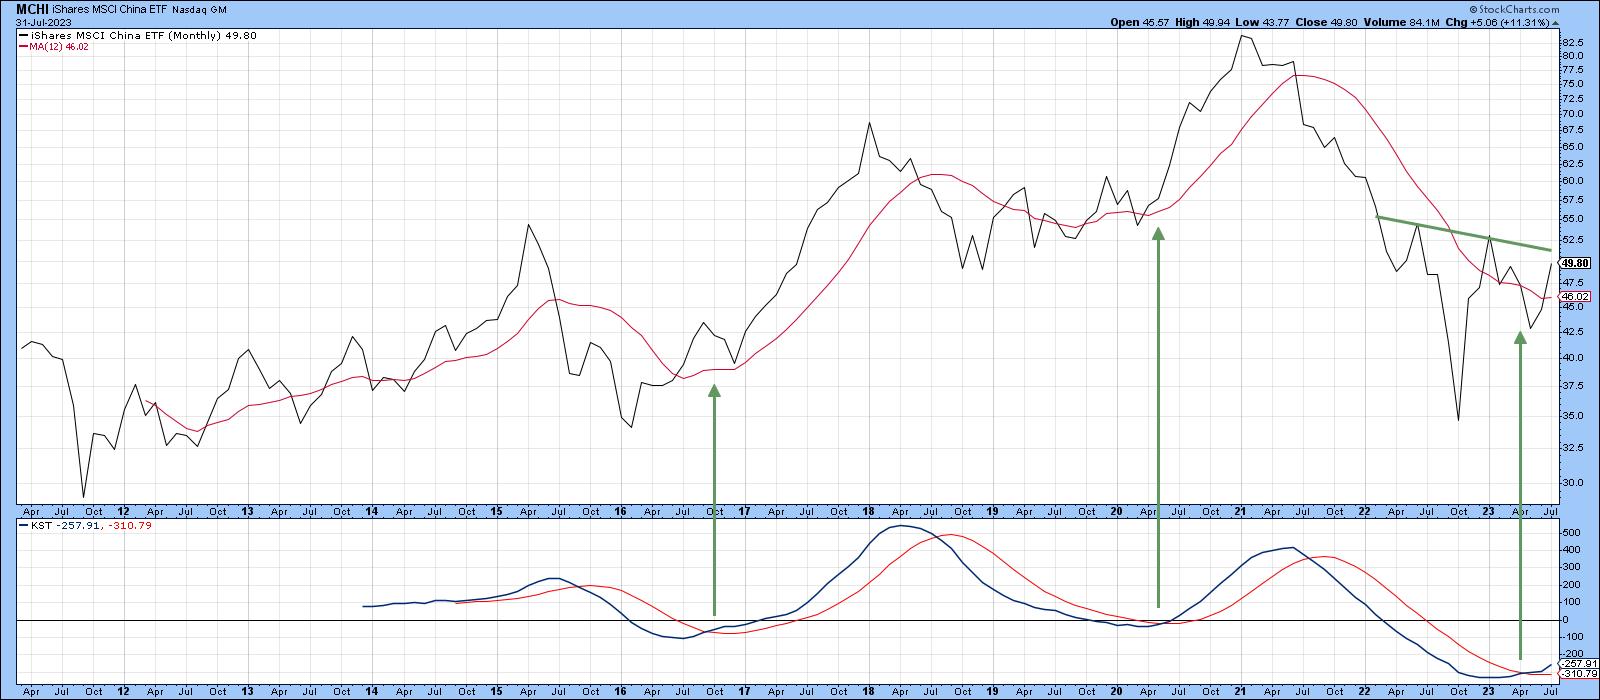Click year 21 label under price panel
This screenshot has height=700, width=1600.
click(x=1241, y=510)
